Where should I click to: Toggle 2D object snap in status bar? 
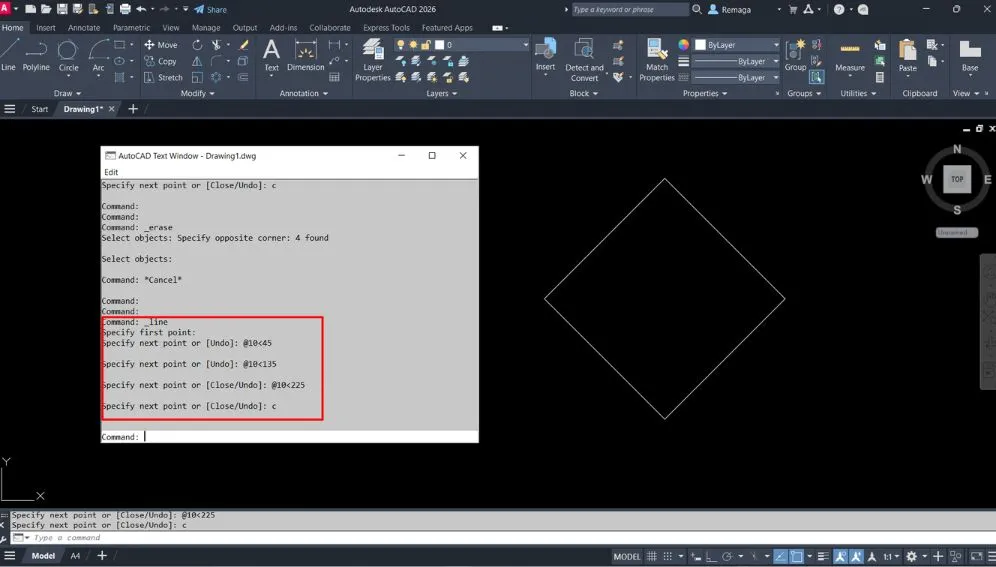point(797,556)
